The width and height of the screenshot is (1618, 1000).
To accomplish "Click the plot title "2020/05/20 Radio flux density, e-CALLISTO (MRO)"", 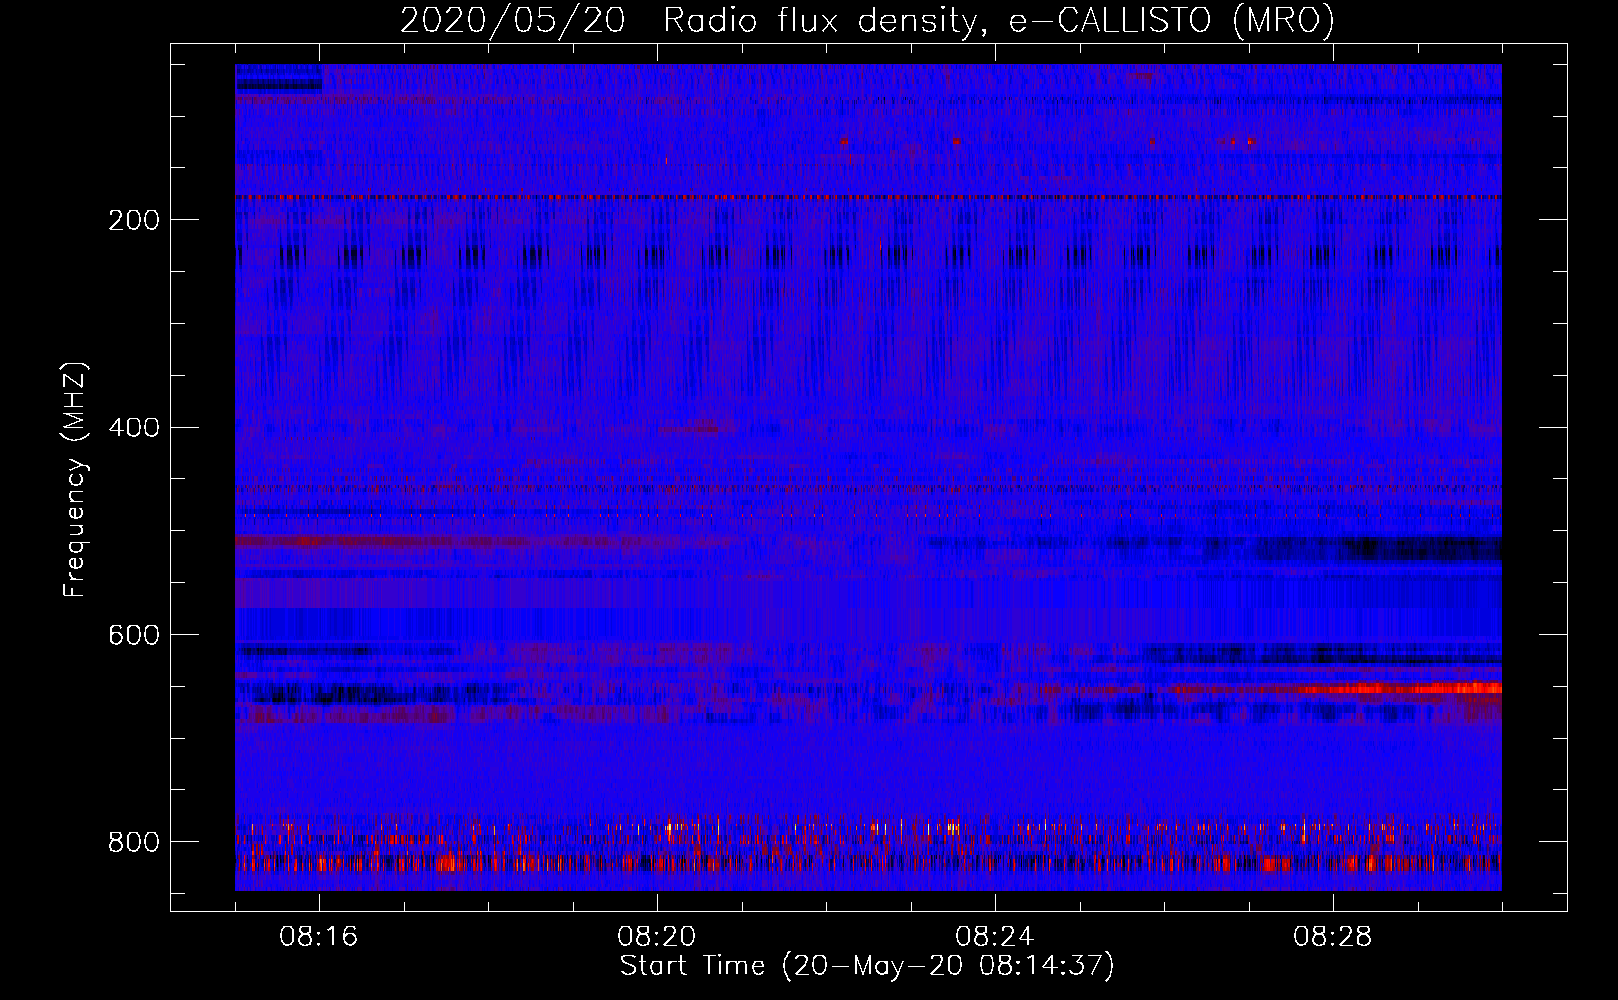I will click(867, 20).
